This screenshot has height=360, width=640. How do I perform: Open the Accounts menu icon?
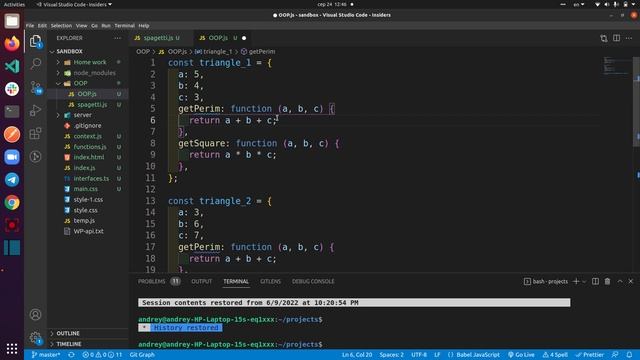coord(36,315)
